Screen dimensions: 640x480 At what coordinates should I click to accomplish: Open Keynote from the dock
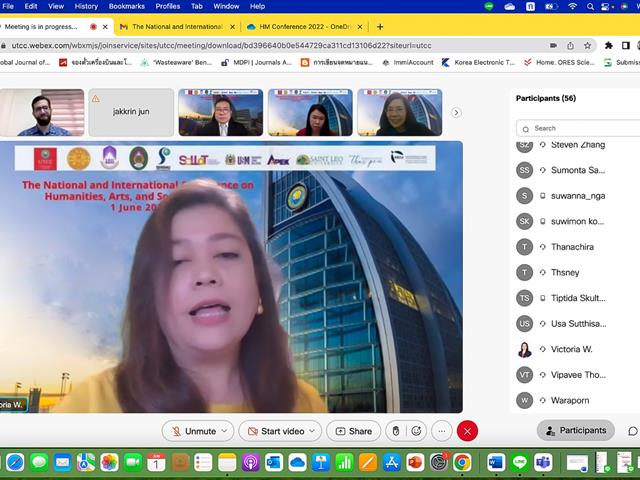(x=321, y=462)
